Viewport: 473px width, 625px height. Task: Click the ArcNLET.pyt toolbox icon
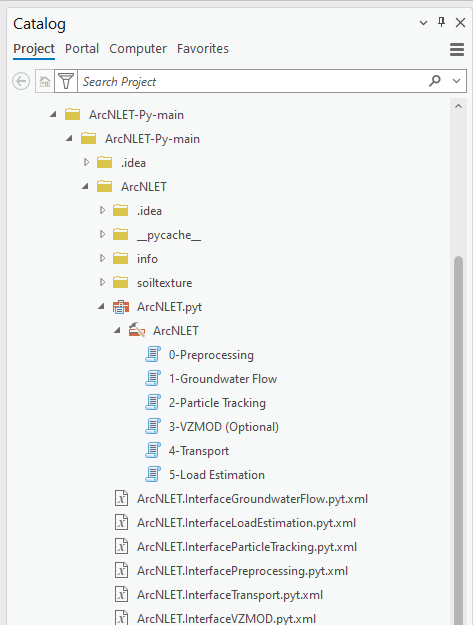tap(121, 307)
